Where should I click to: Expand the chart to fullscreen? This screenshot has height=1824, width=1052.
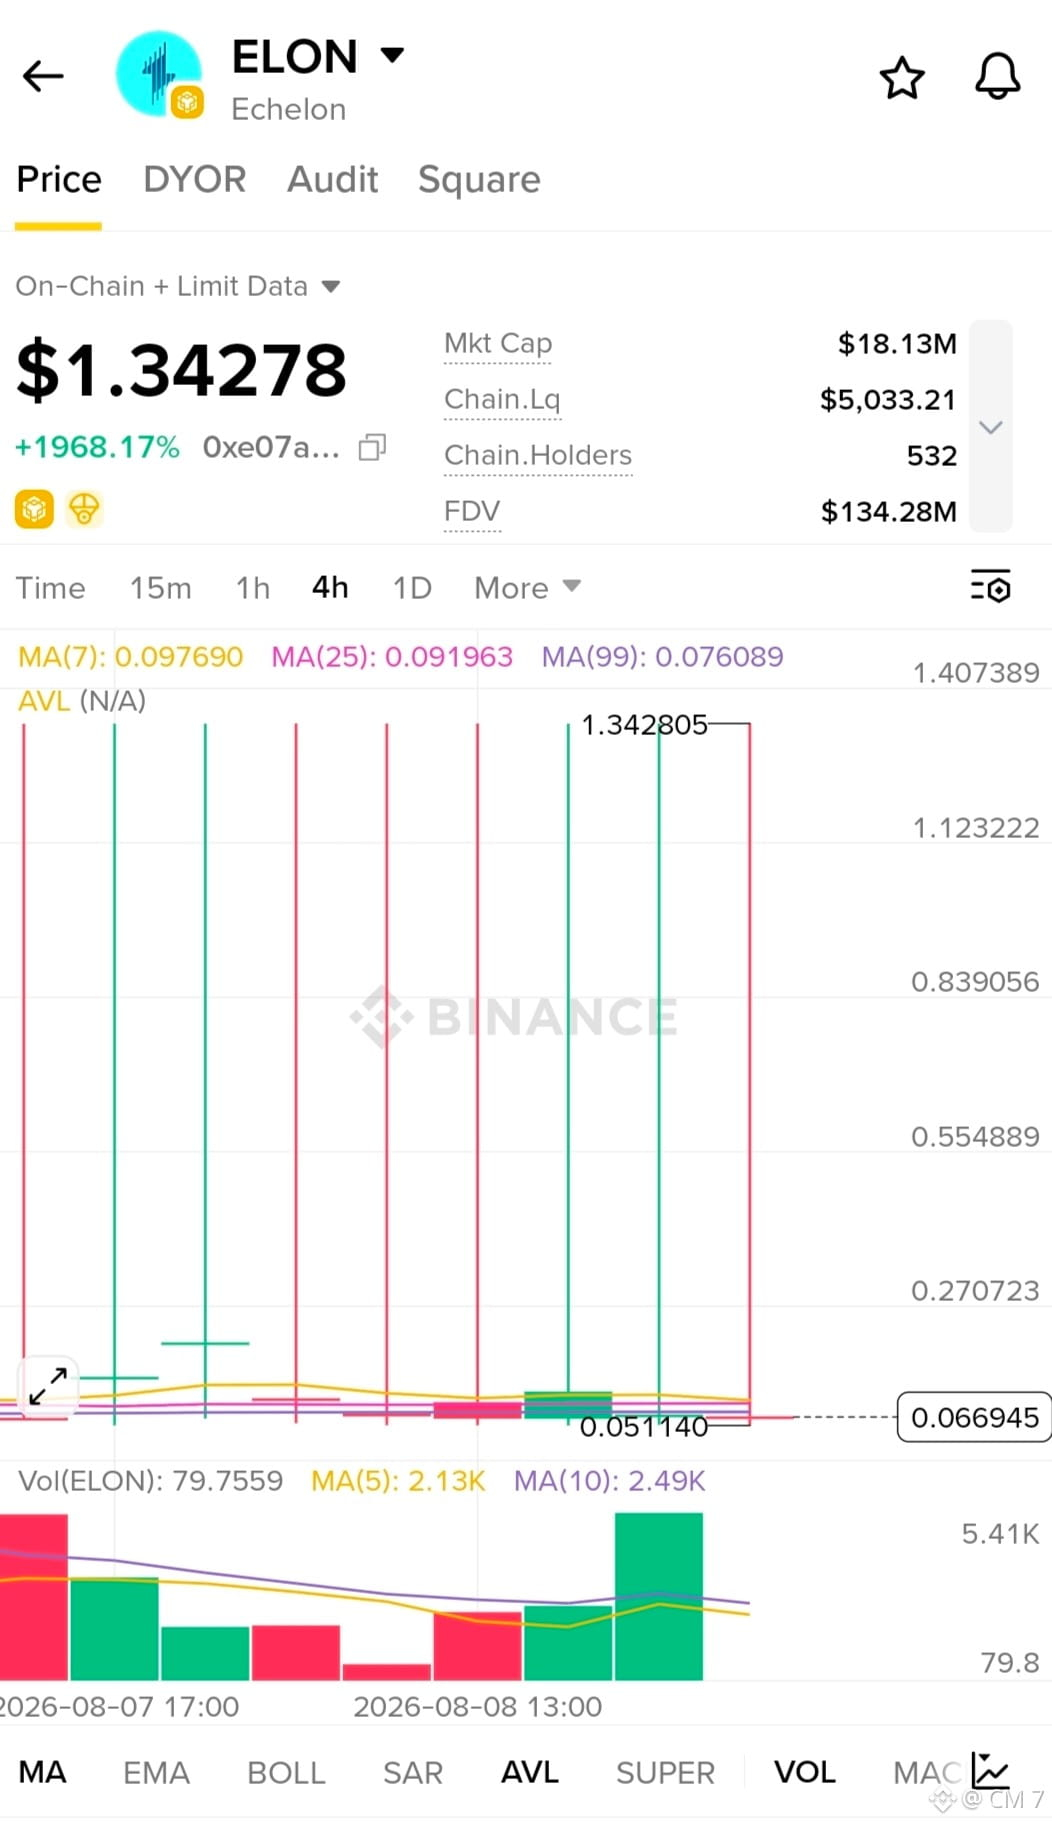(47, 1386)
